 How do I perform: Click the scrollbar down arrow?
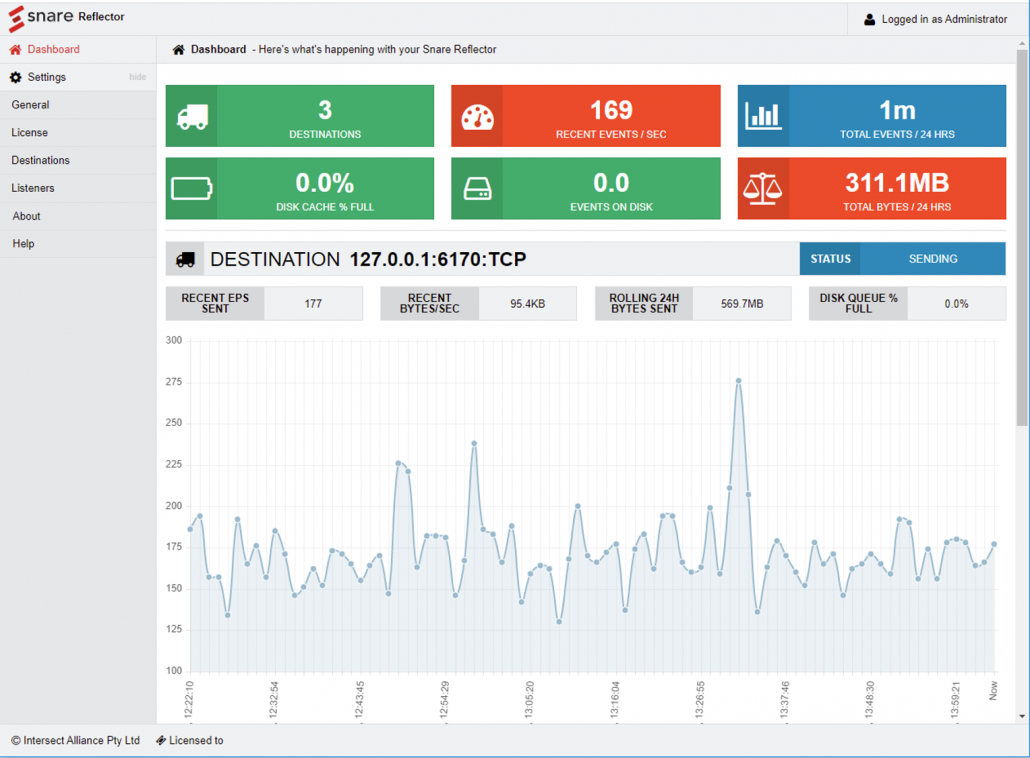tap(1021, 716)
